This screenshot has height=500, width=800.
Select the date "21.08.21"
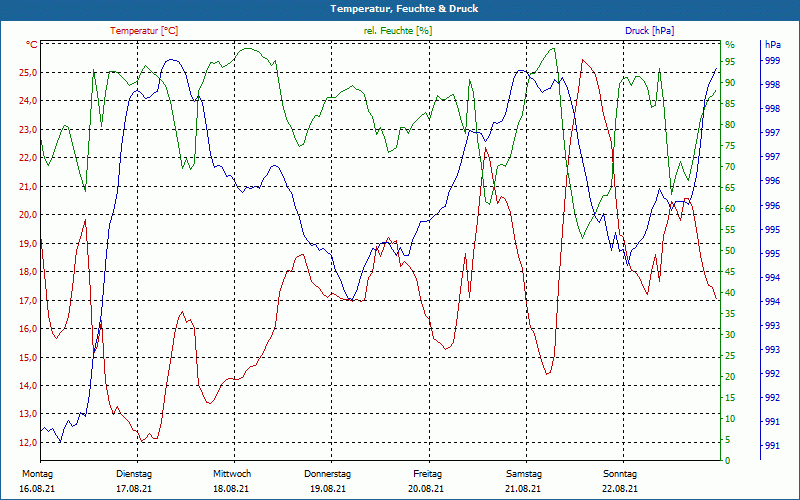pos(523,488)
